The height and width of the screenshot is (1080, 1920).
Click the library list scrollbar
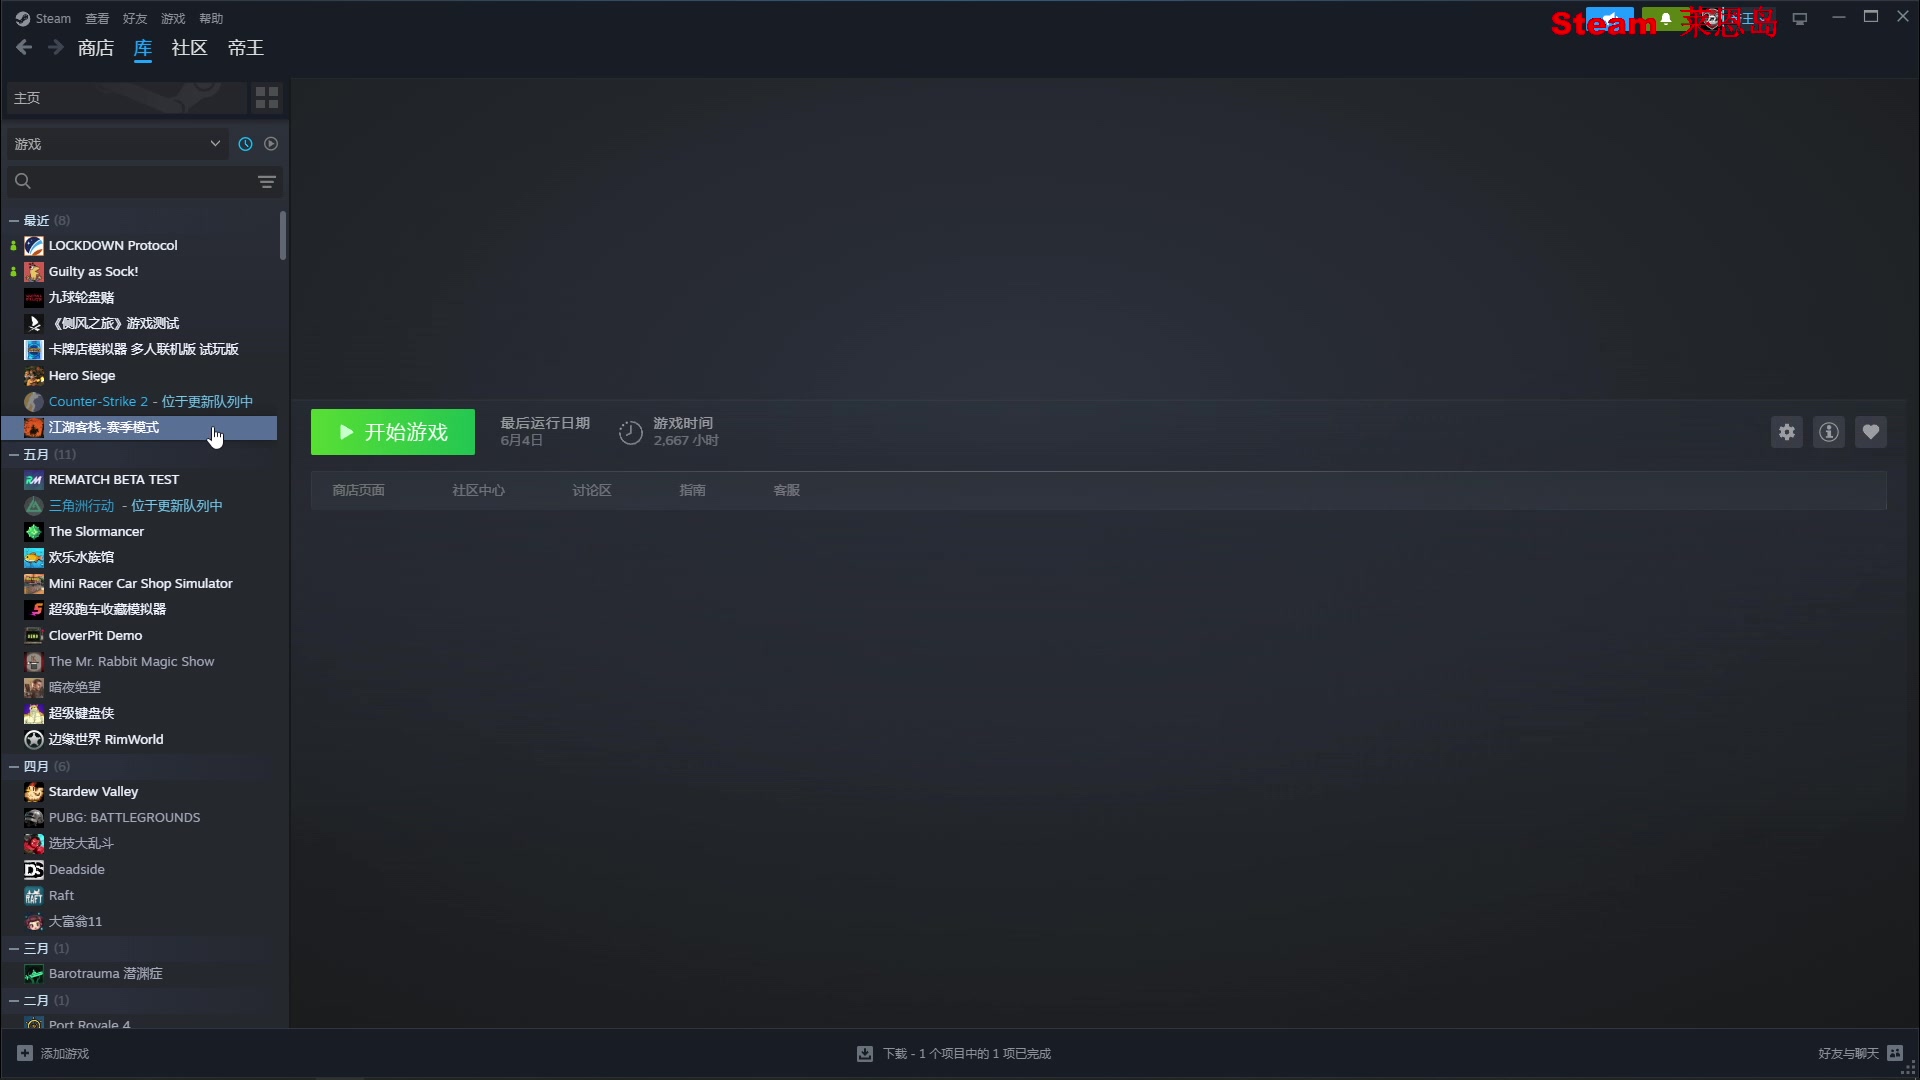click(283, 235)
